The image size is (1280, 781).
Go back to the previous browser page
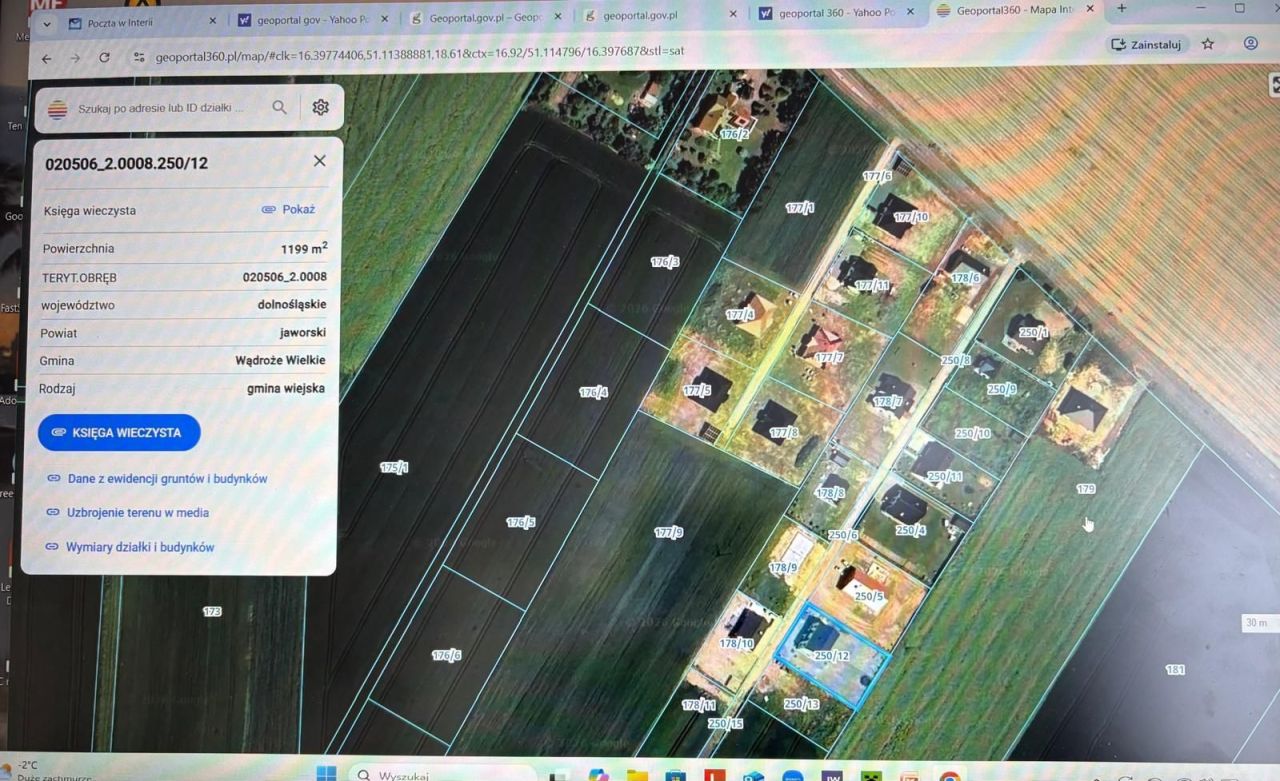(x=46, y=59)
